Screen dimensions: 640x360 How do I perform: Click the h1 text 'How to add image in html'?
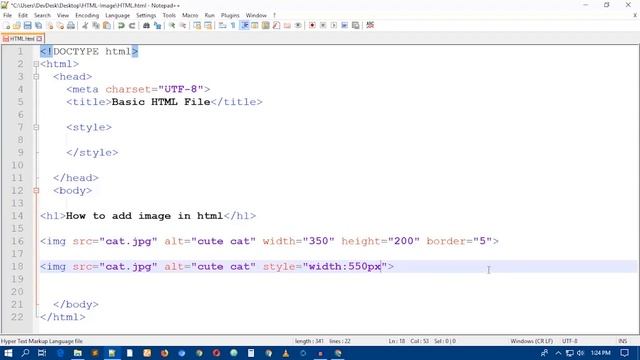tap(144, 216)
